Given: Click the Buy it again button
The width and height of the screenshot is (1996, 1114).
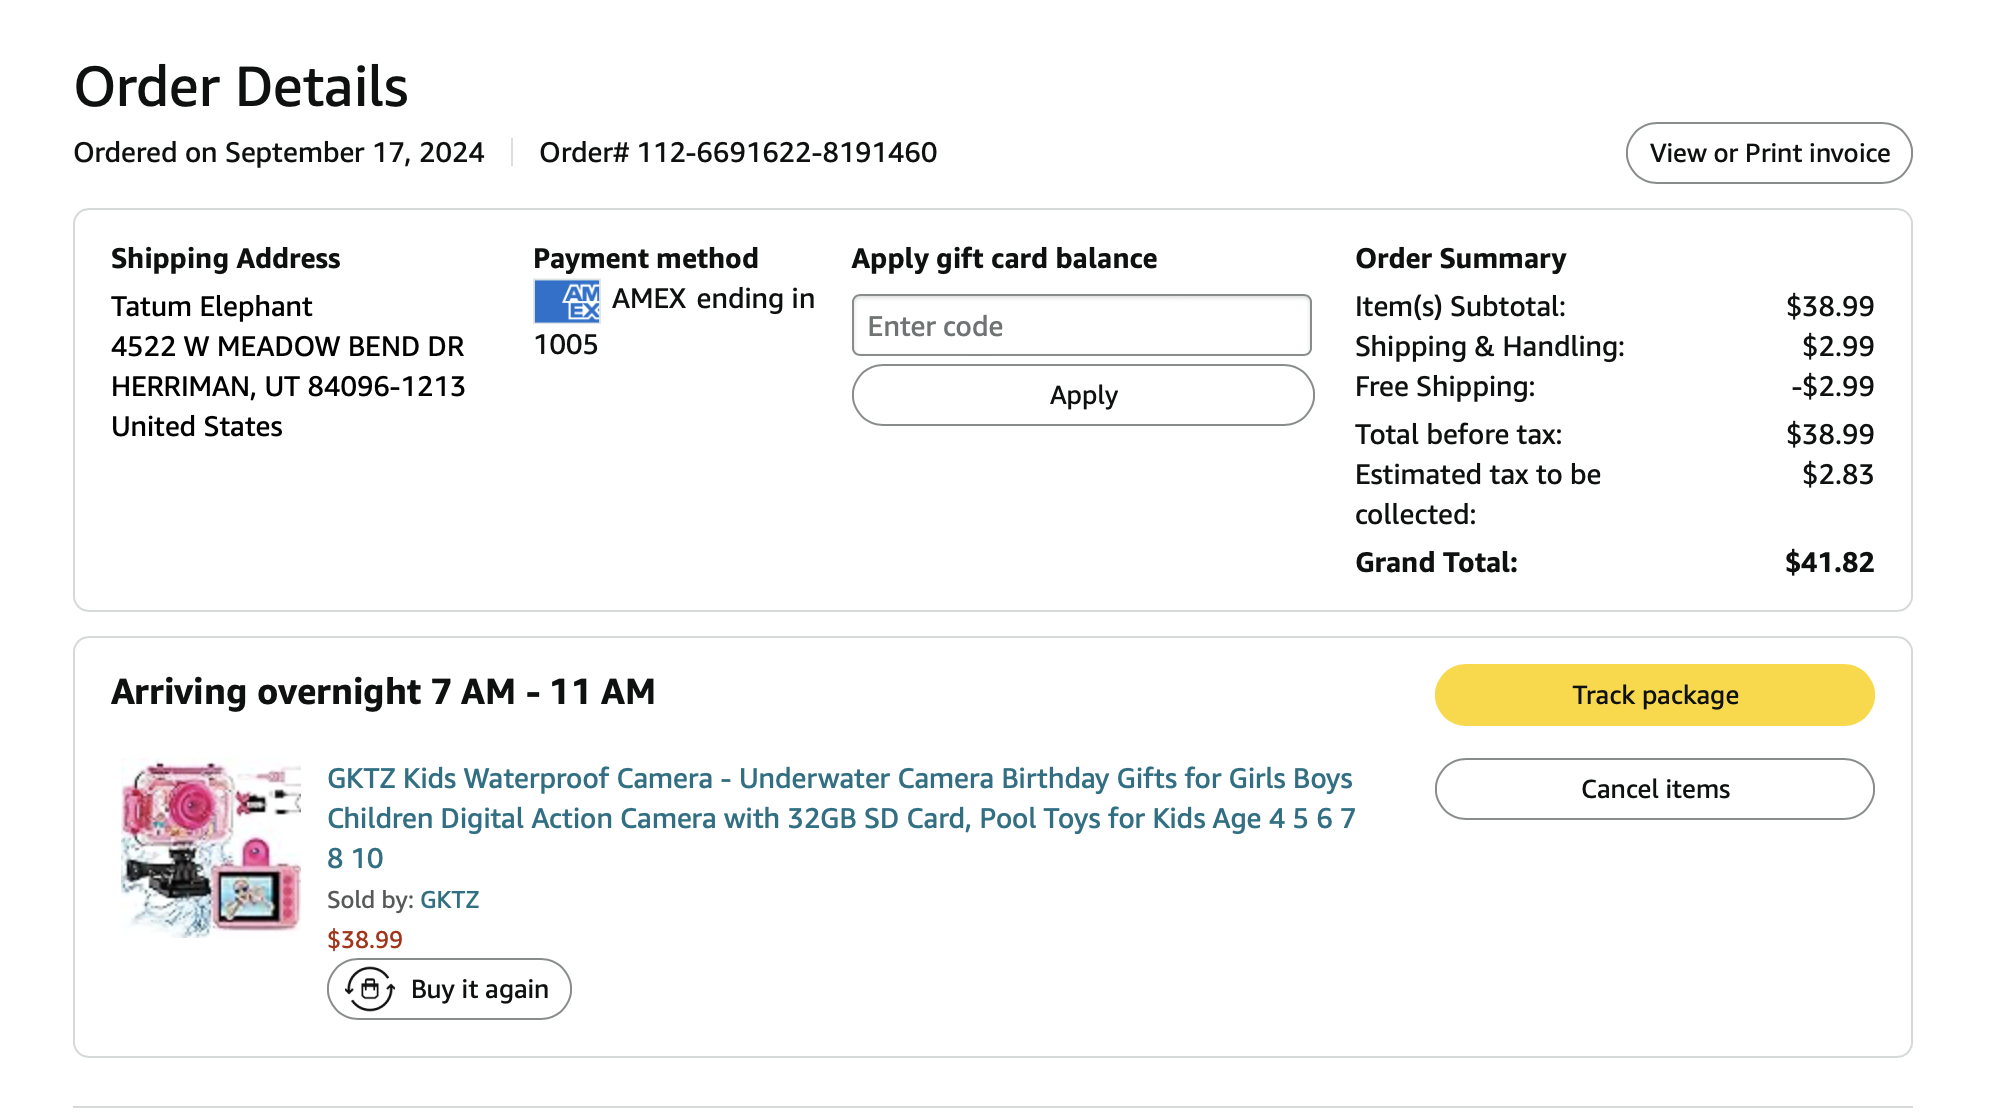Looking at the screenshot, I should [x=449, y=989].
